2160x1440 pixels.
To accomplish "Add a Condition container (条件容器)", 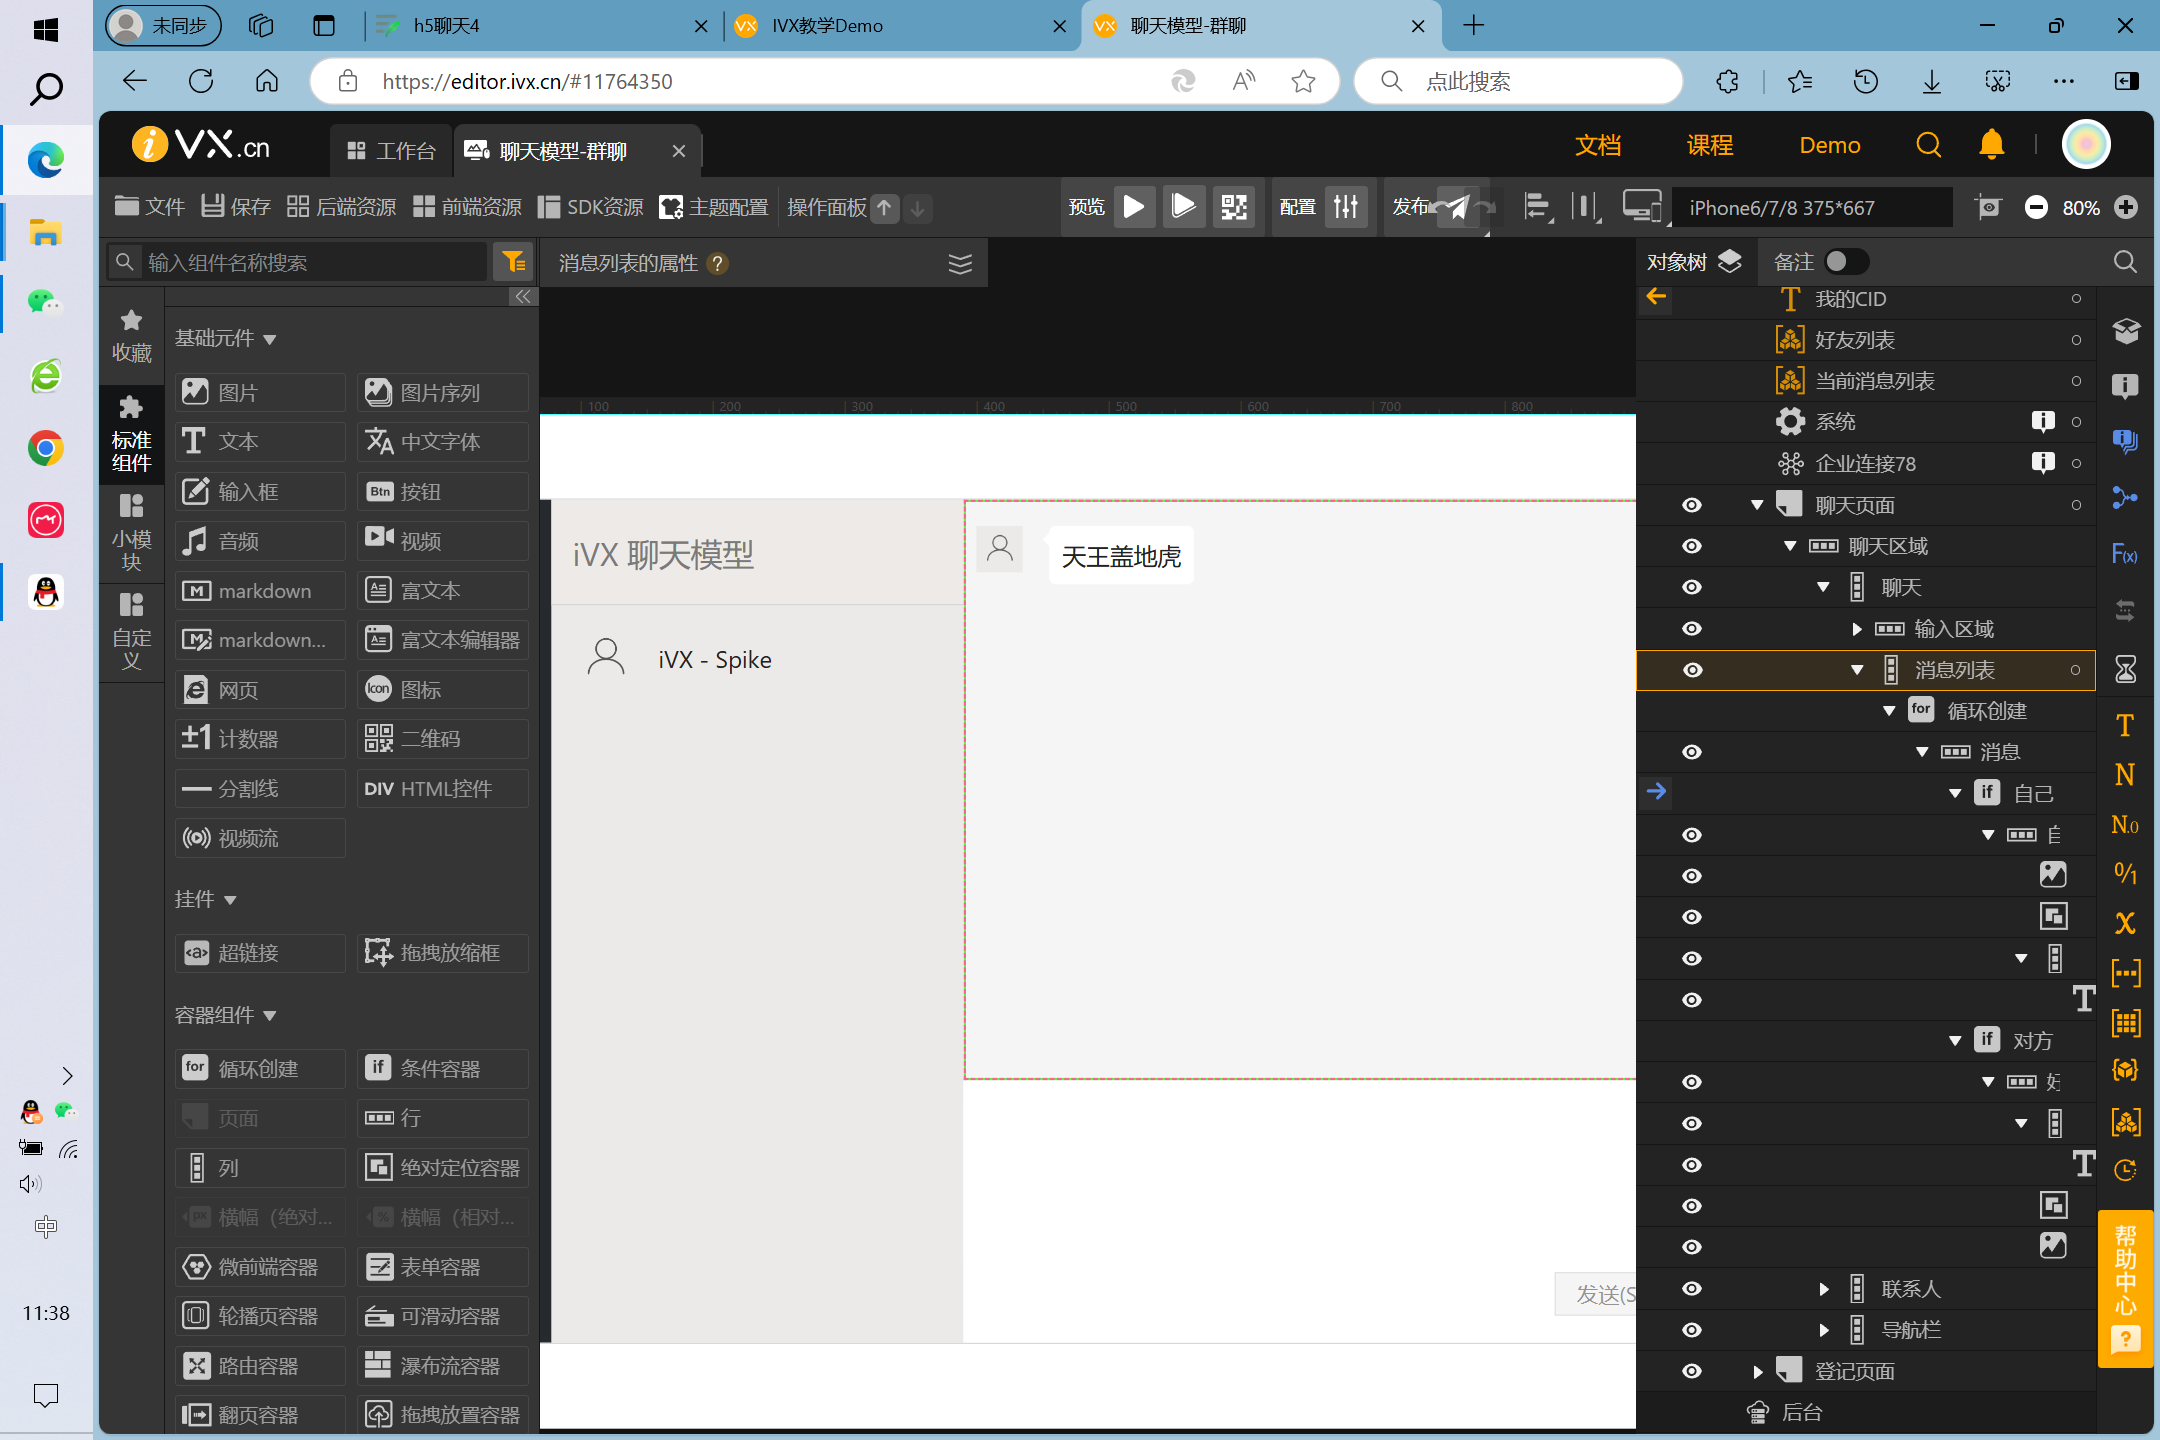I will 442,1068.
